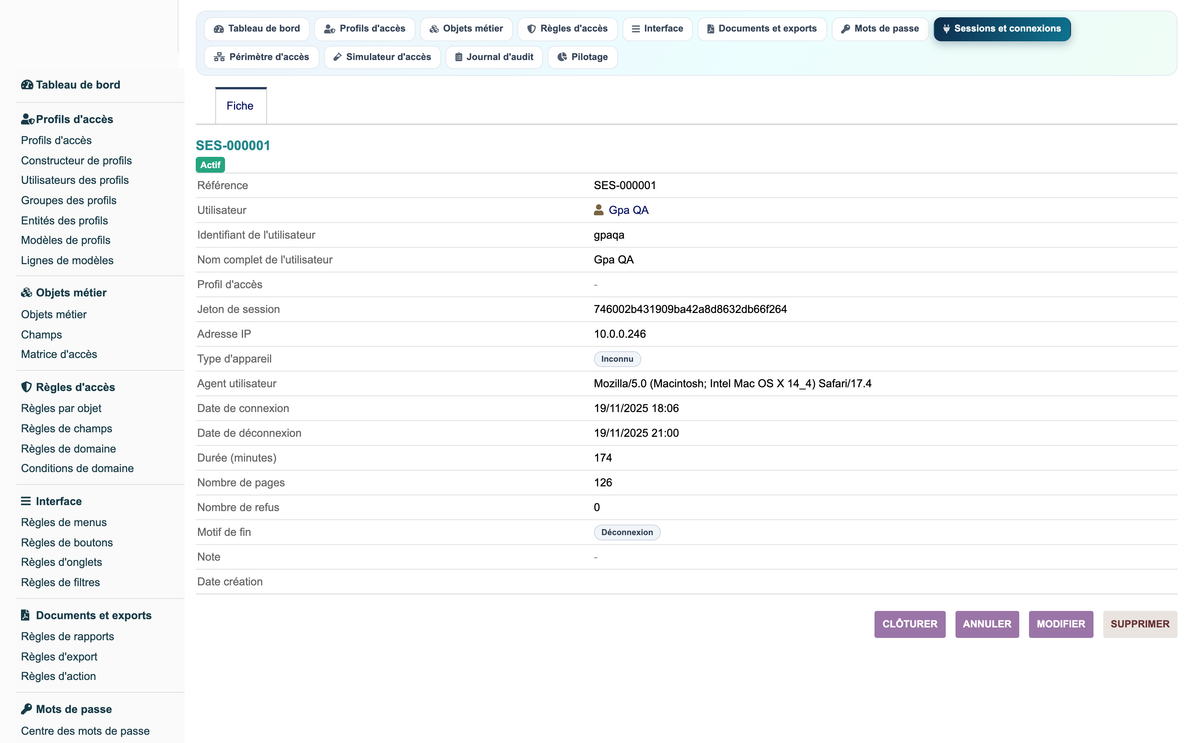Click IP address value 10.0.0.246

click(620, 334)
